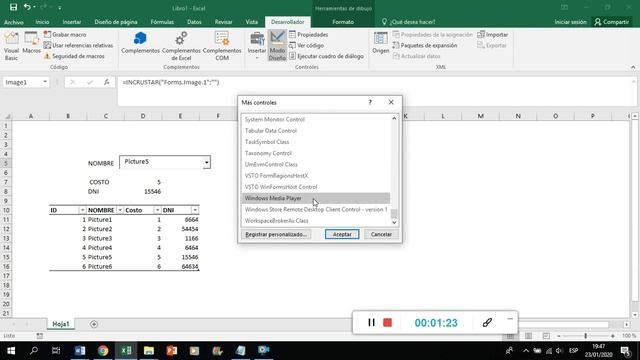Click Importar XML
The image size is (640, 360).
493,35
